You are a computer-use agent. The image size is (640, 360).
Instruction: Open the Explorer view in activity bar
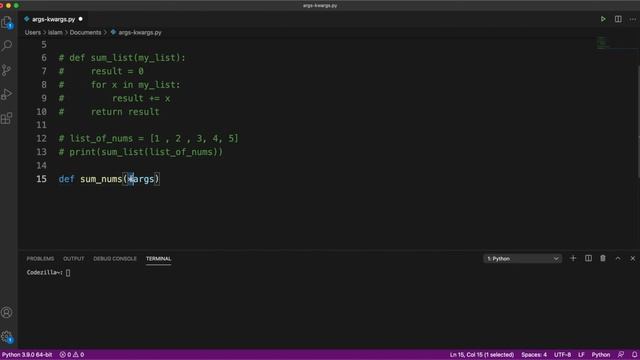click(7, 22)
